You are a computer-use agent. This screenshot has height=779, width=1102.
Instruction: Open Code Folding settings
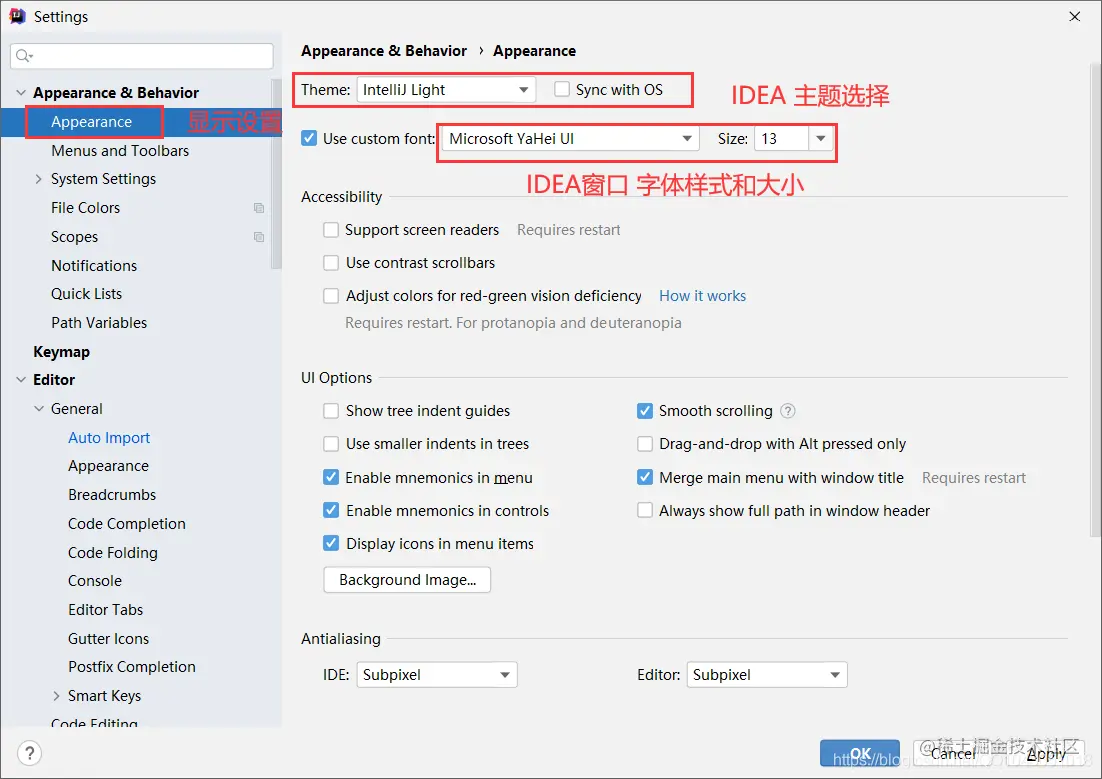click(112, 553)
